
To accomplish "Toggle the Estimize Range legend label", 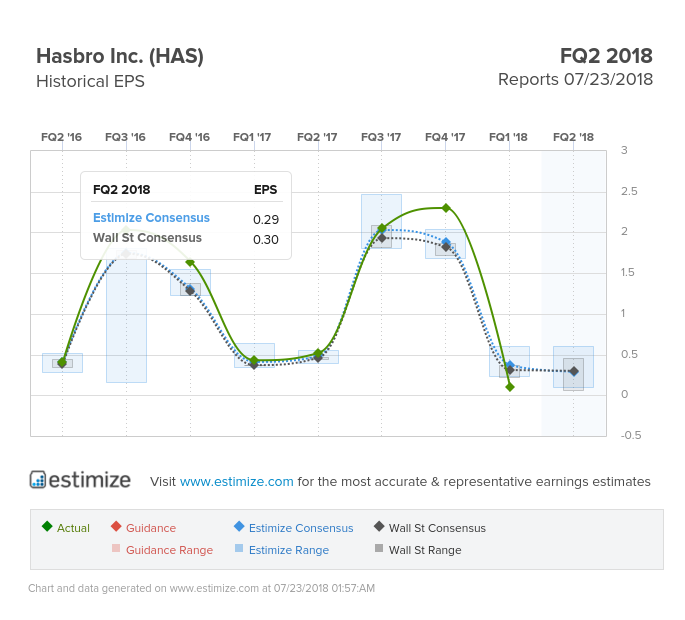I will pyautogui.click(x=289, y=550).
